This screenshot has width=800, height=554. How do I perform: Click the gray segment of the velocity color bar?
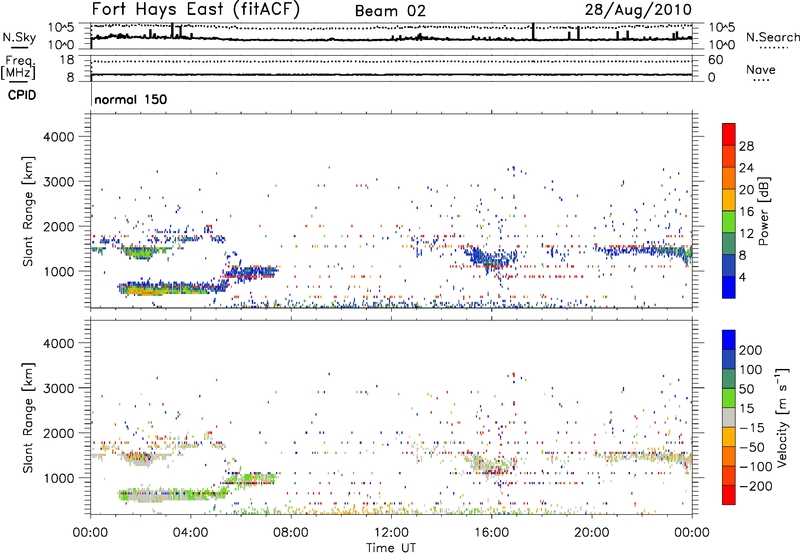pyautogui.click(x=729, y=417)
